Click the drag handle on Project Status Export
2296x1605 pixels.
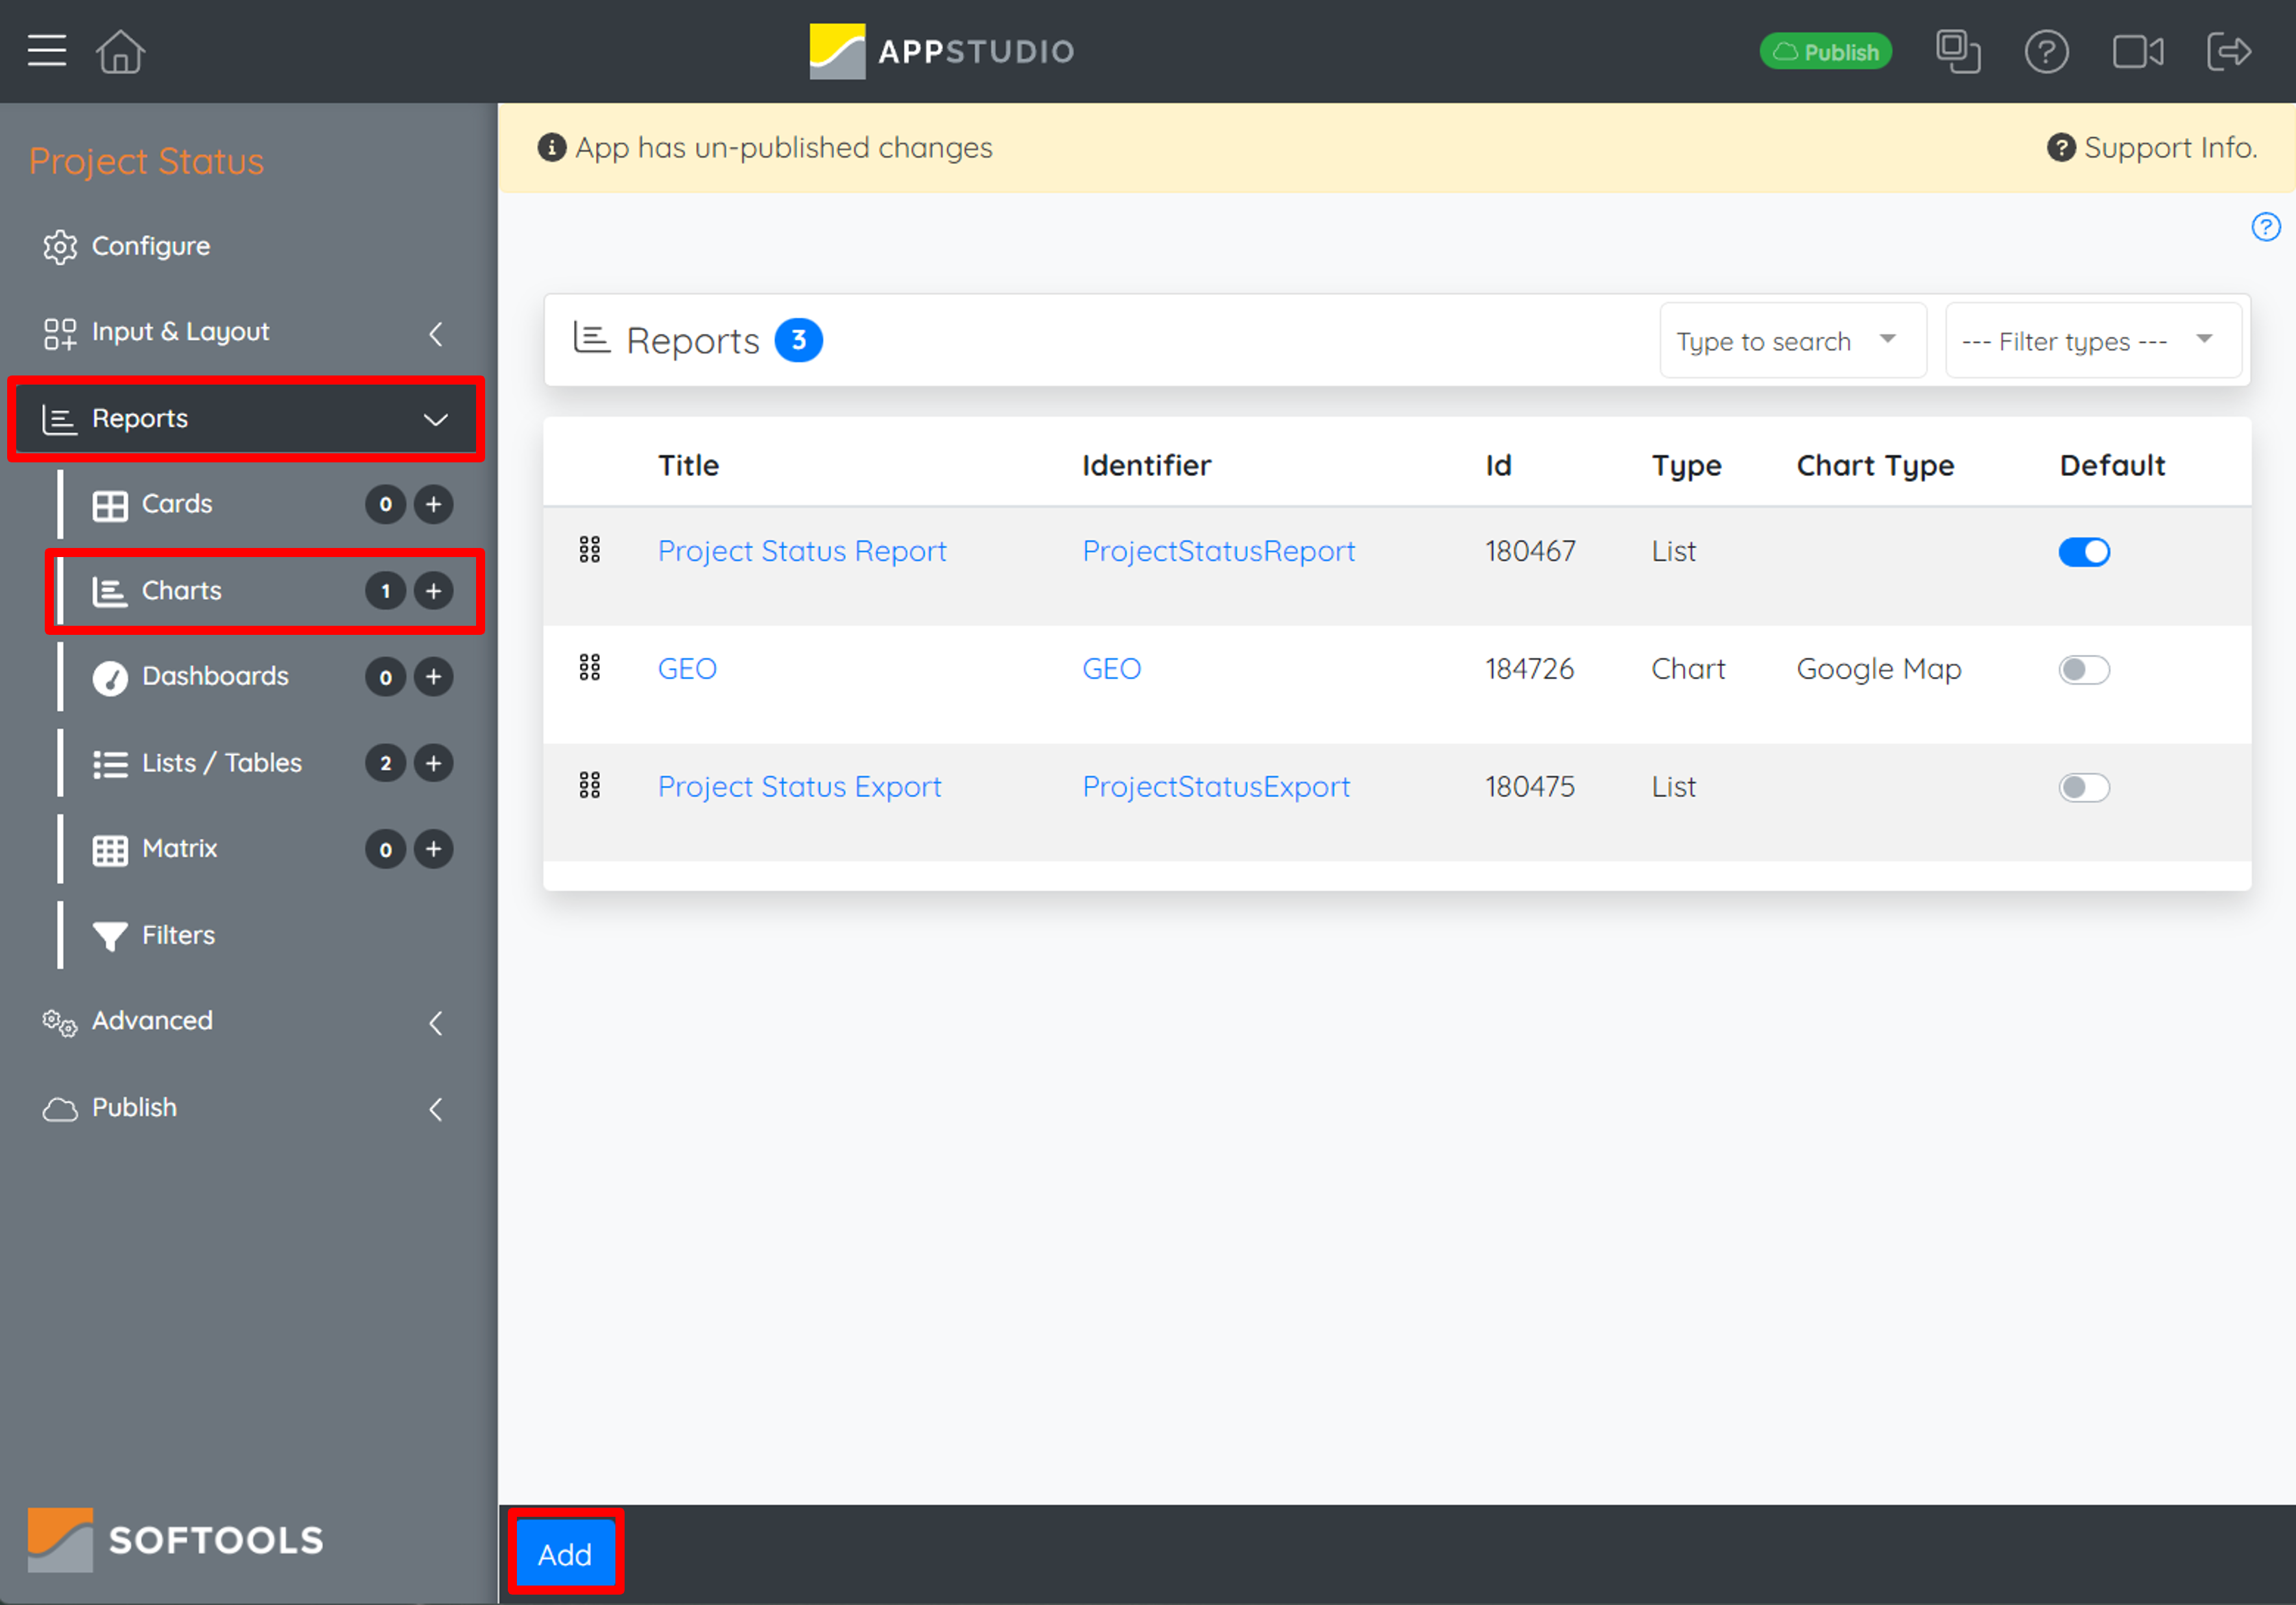(x=590, y=786)
